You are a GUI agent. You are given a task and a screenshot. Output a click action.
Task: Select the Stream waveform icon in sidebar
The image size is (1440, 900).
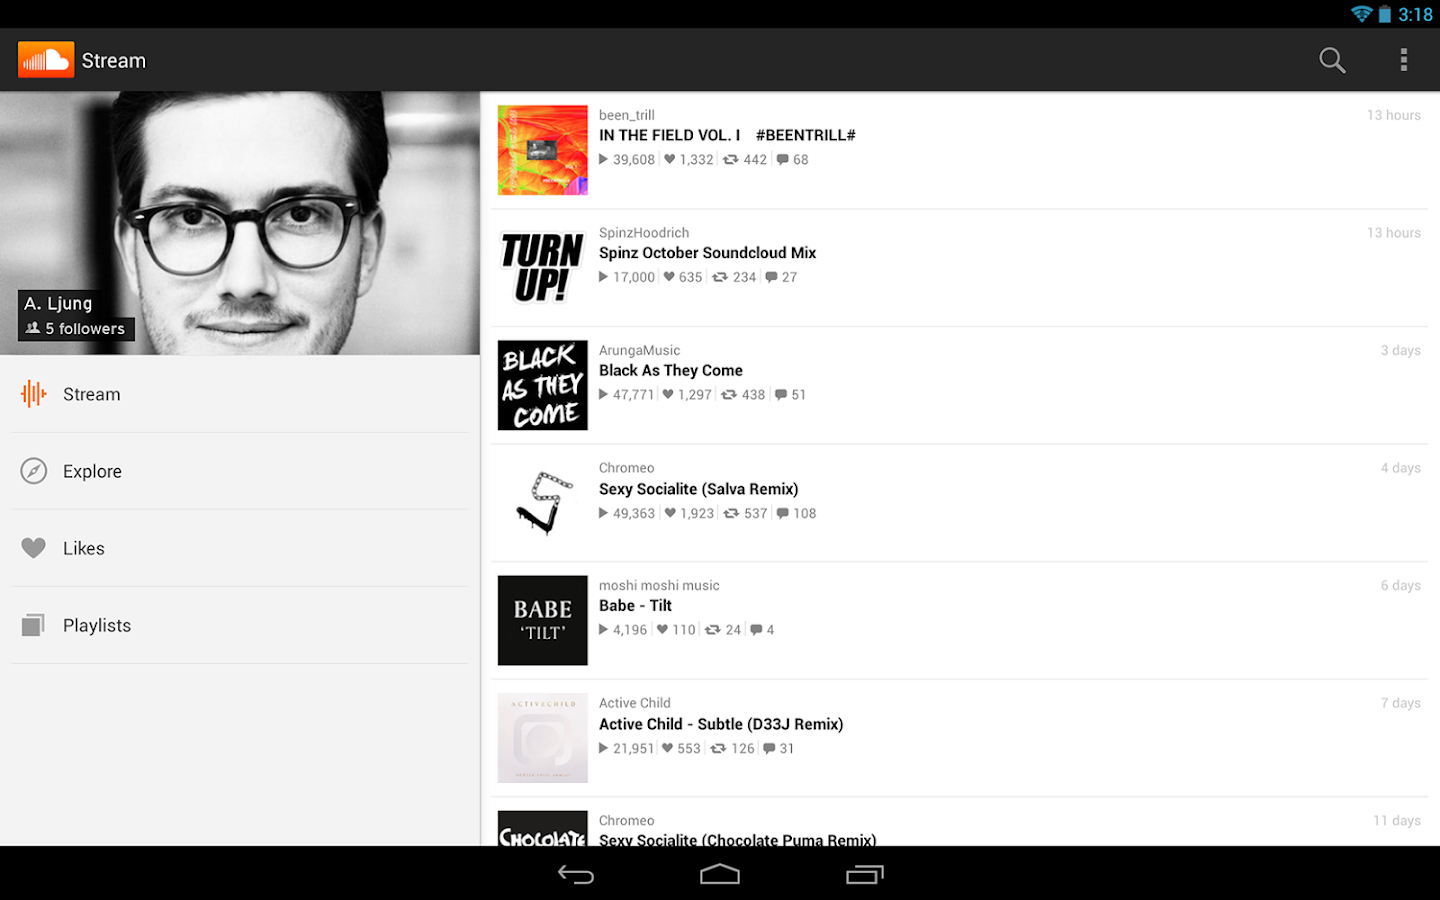point(34,394)
